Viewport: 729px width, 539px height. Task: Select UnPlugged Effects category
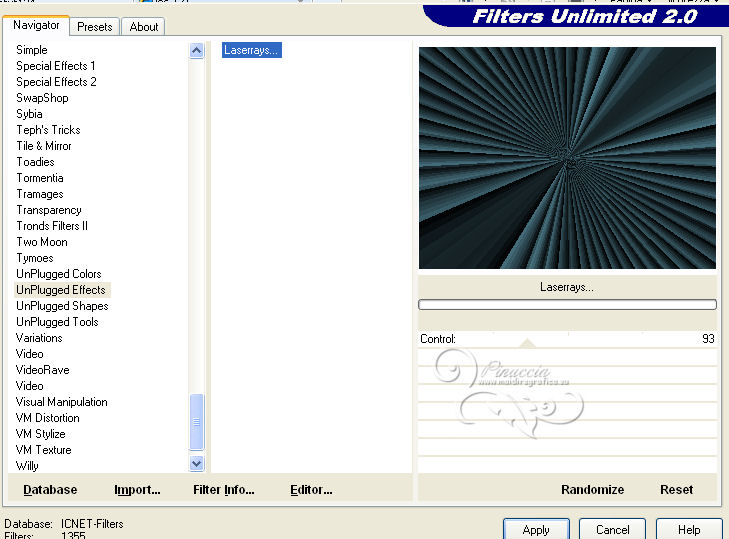tap(61, 290)
